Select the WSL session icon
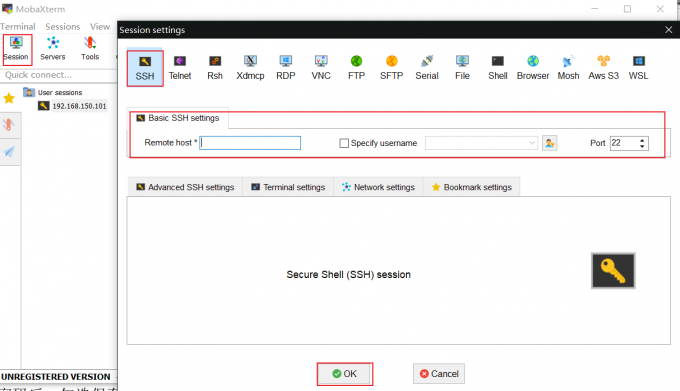680x391 pixels. pyautogui.click(x=639, y=68)
